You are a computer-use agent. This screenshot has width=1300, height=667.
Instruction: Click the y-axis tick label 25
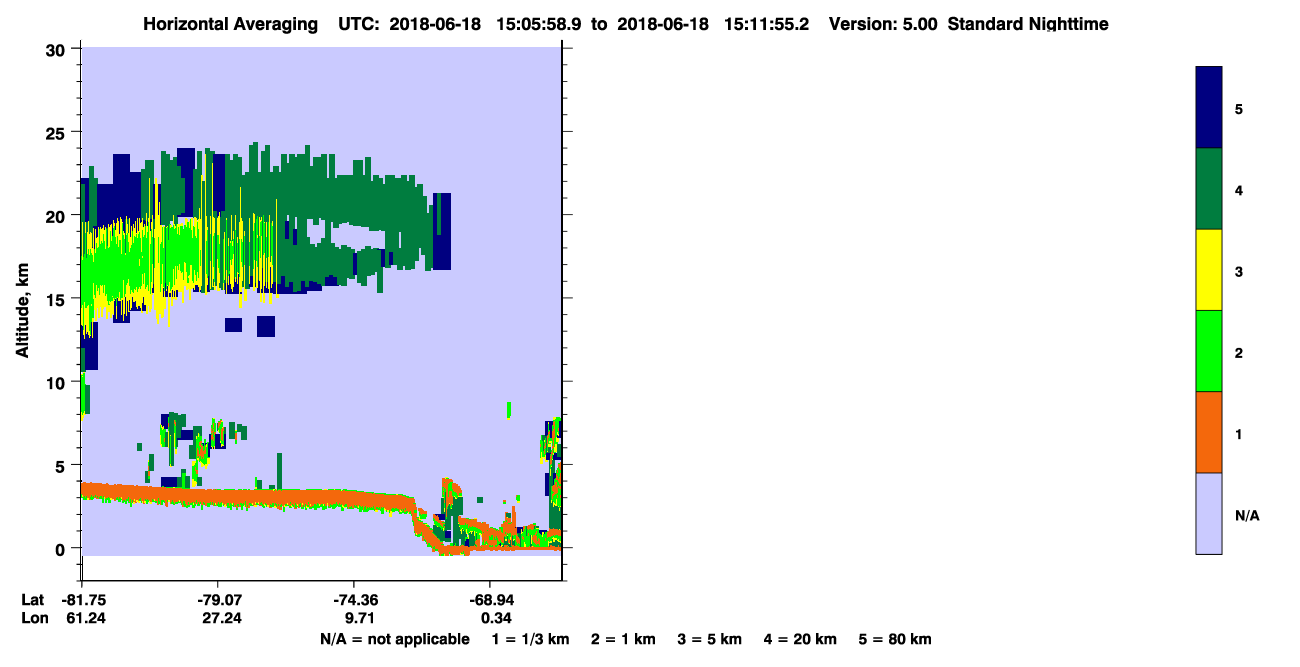(57, 133)
